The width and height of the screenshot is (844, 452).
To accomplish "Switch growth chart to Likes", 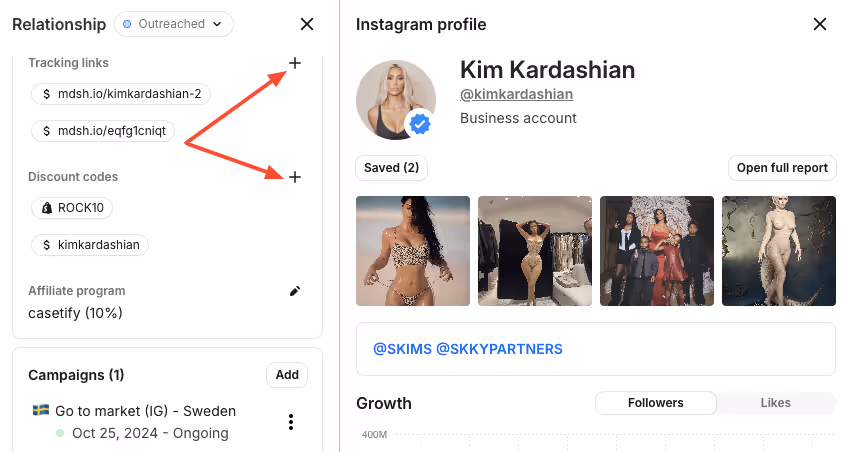I will click(775, 403).
